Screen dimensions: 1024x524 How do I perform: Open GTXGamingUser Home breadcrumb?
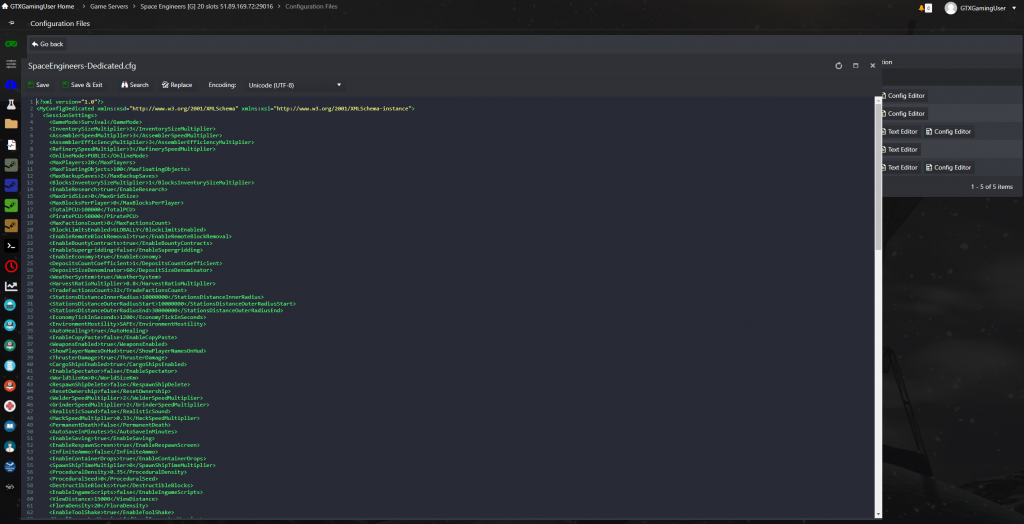pyautogui.click(x=40, y=7)
